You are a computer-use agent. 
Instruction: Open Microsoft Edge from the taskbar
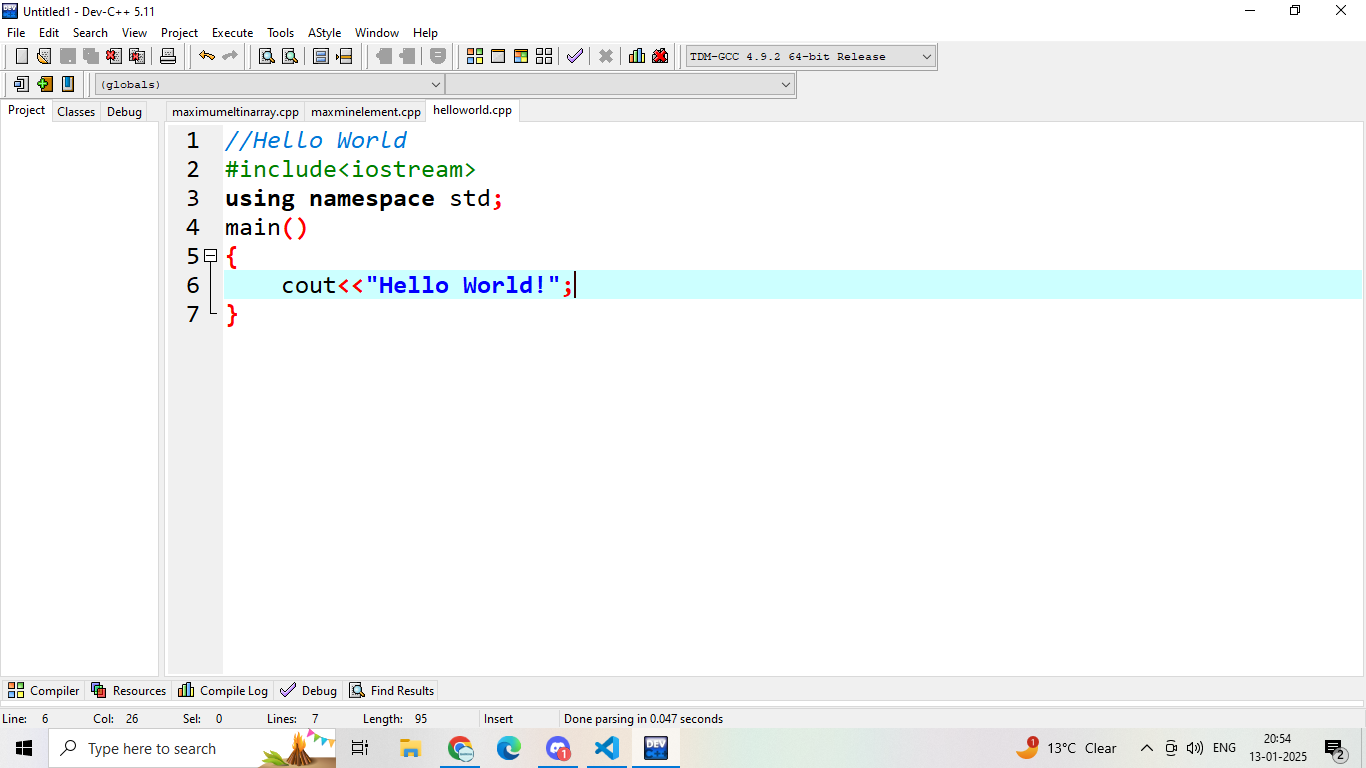point(509,748)
